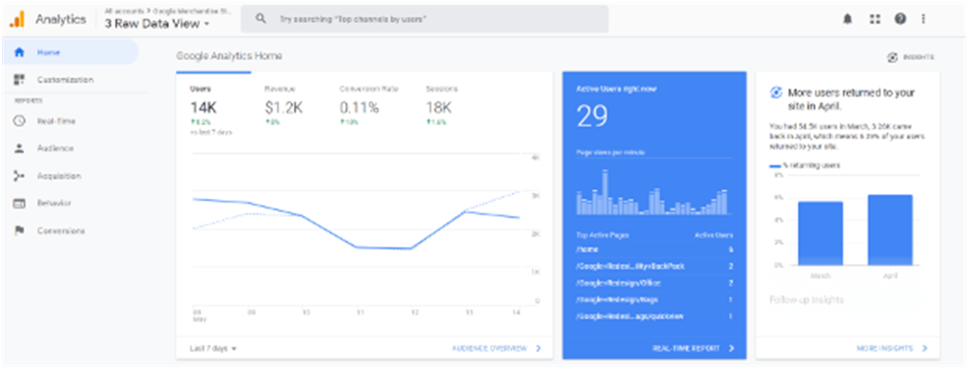This screenshot has width=968, height=369.
Task: Open the notifications bell icon
Action: point(848,19)
